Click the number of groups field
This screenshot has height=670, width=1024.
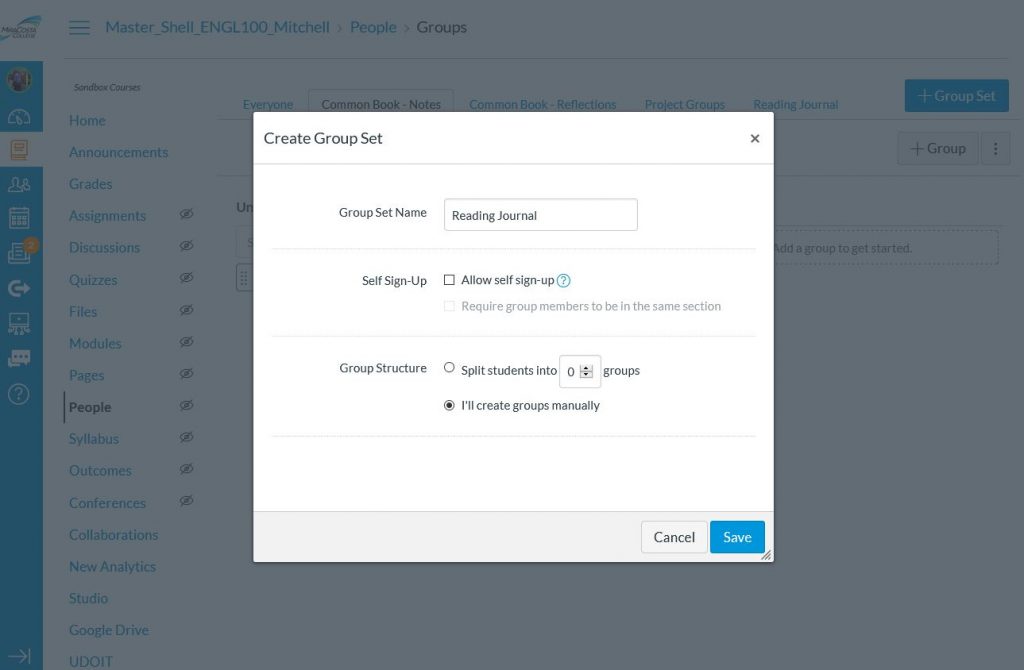(x=579, y=372)
